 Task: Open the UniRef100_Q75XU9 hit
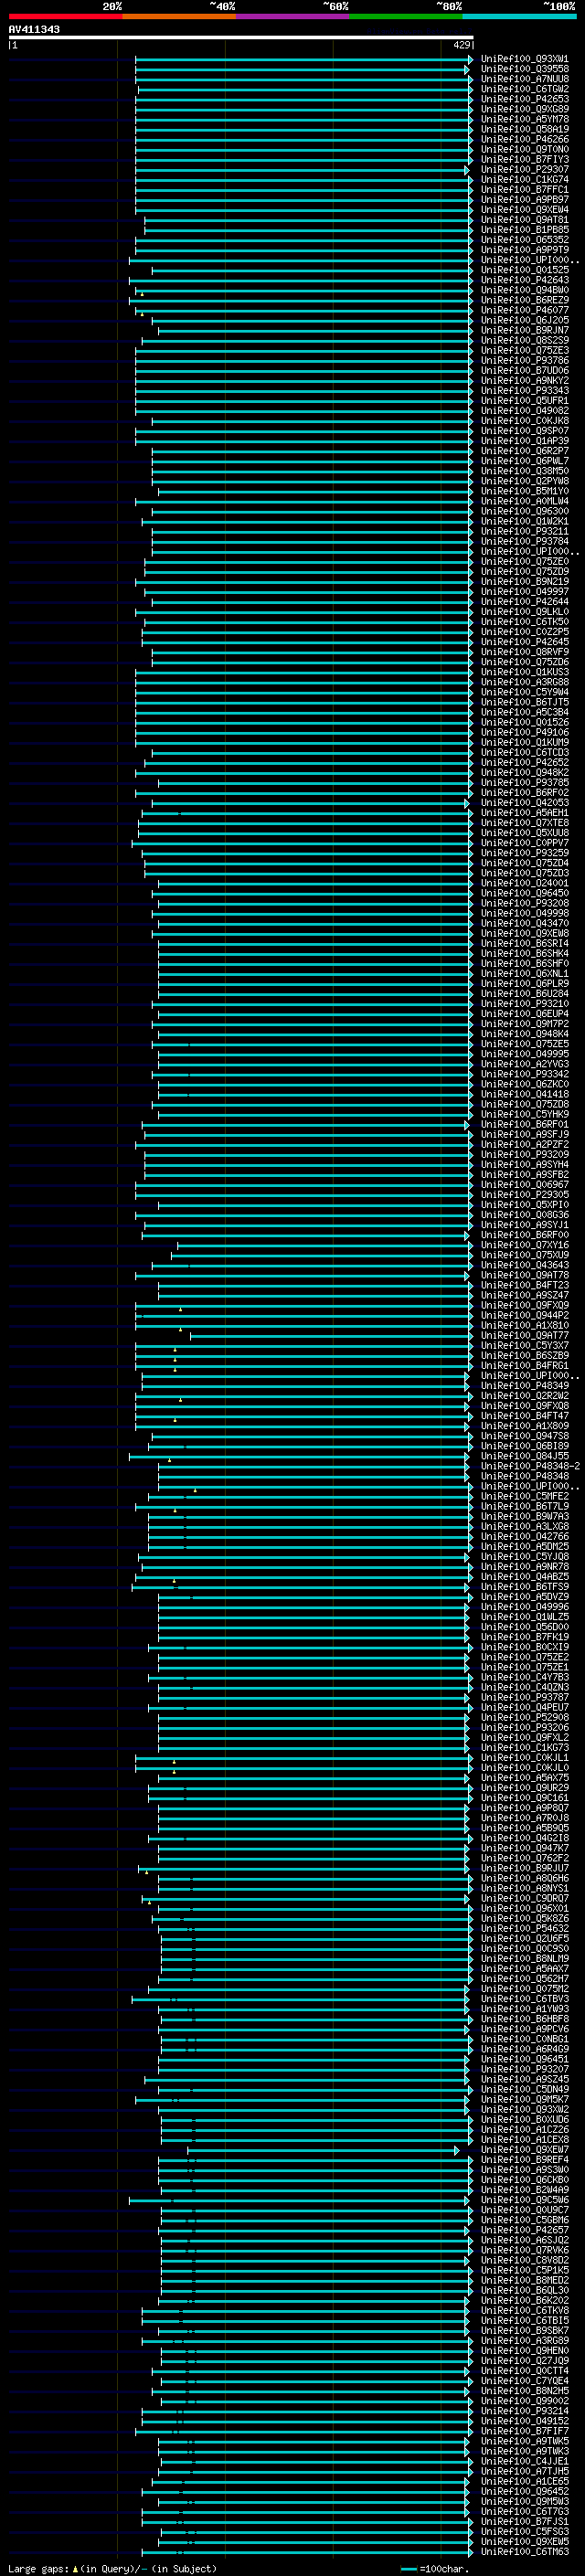525,1255
